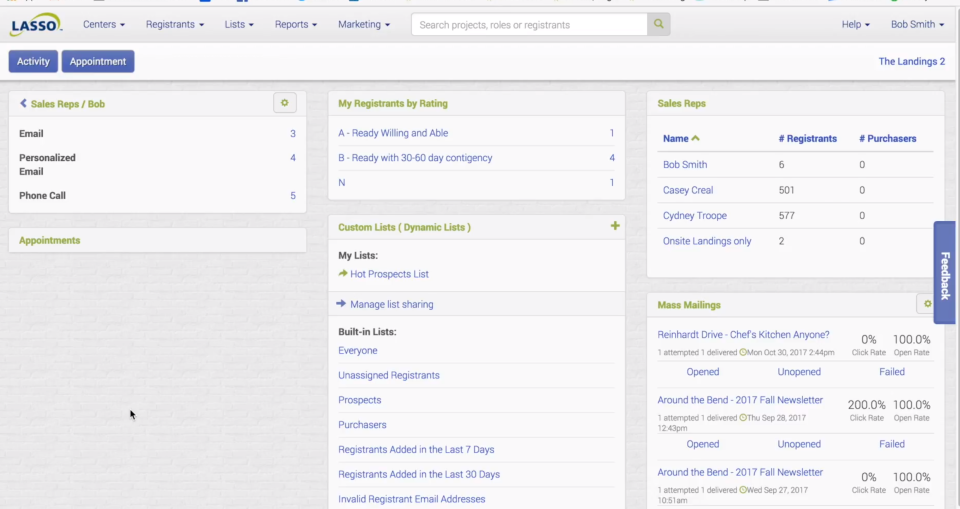Viewport: 960px width, 509px height.
Task: Click the Appointments panel heading
Action: click(x=50, y=241)
